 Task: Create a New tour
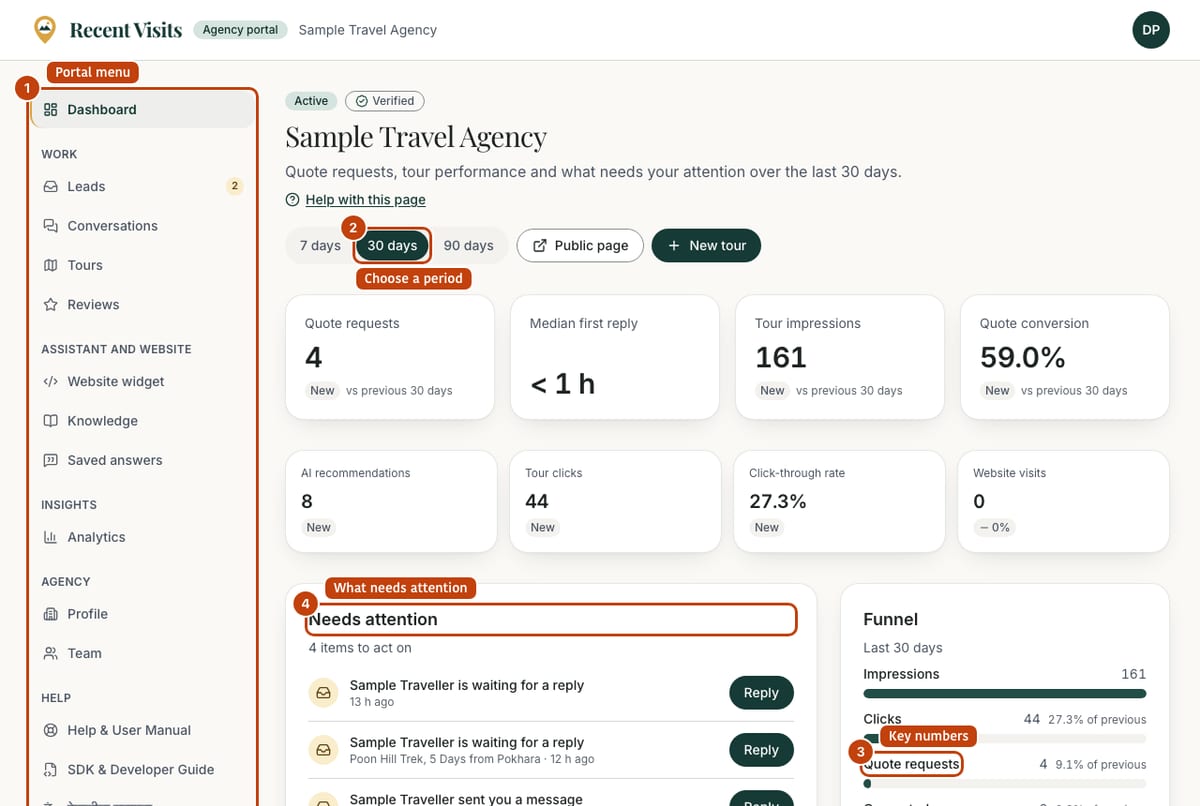tap(706, 246)
